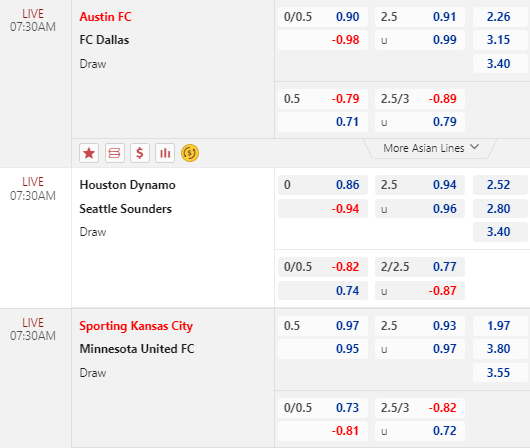Choose Seattle Sounders win odds 2.80
This screenshot has width=530, height=448.
500,209
